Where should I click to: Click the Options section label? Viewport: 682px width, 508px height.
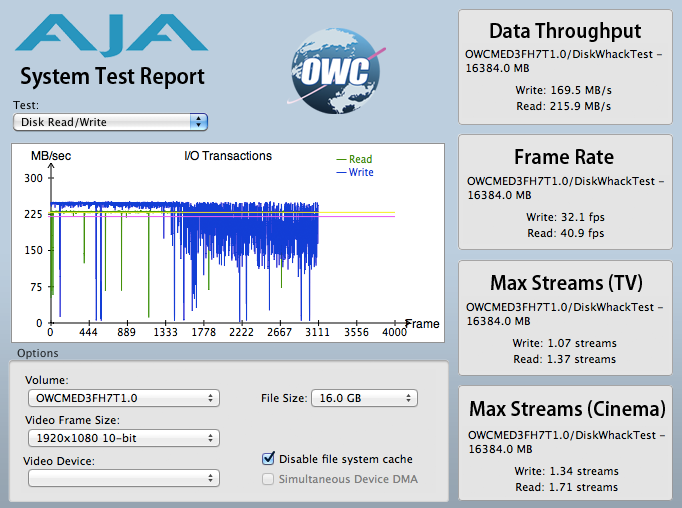click(x=37, y=353)
